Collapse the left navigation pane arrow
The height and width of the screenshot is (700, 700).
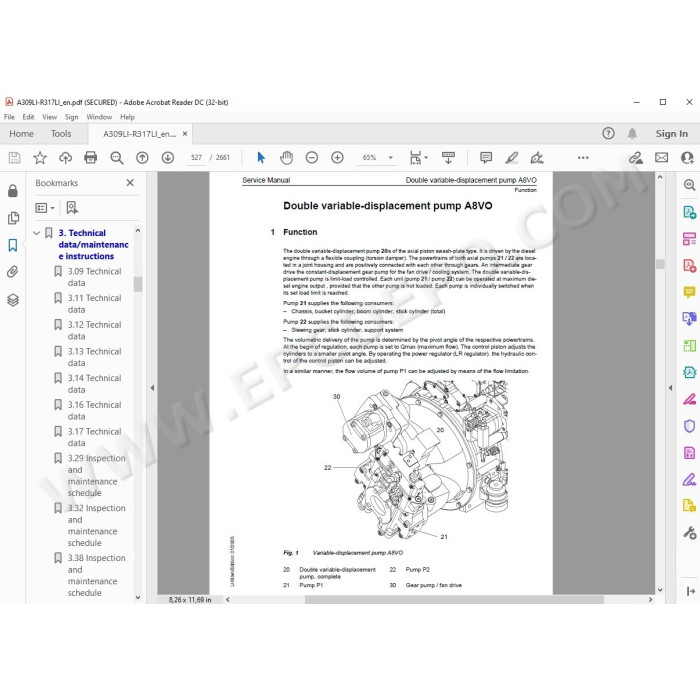(x=152, y=388)
